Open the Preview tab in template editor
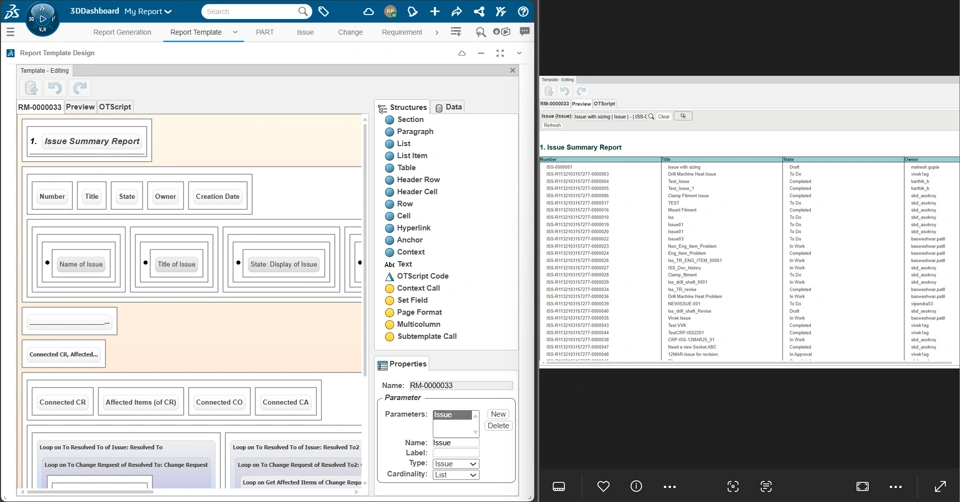960x502 pixels. pyautogui.click(x=80, y=107)
